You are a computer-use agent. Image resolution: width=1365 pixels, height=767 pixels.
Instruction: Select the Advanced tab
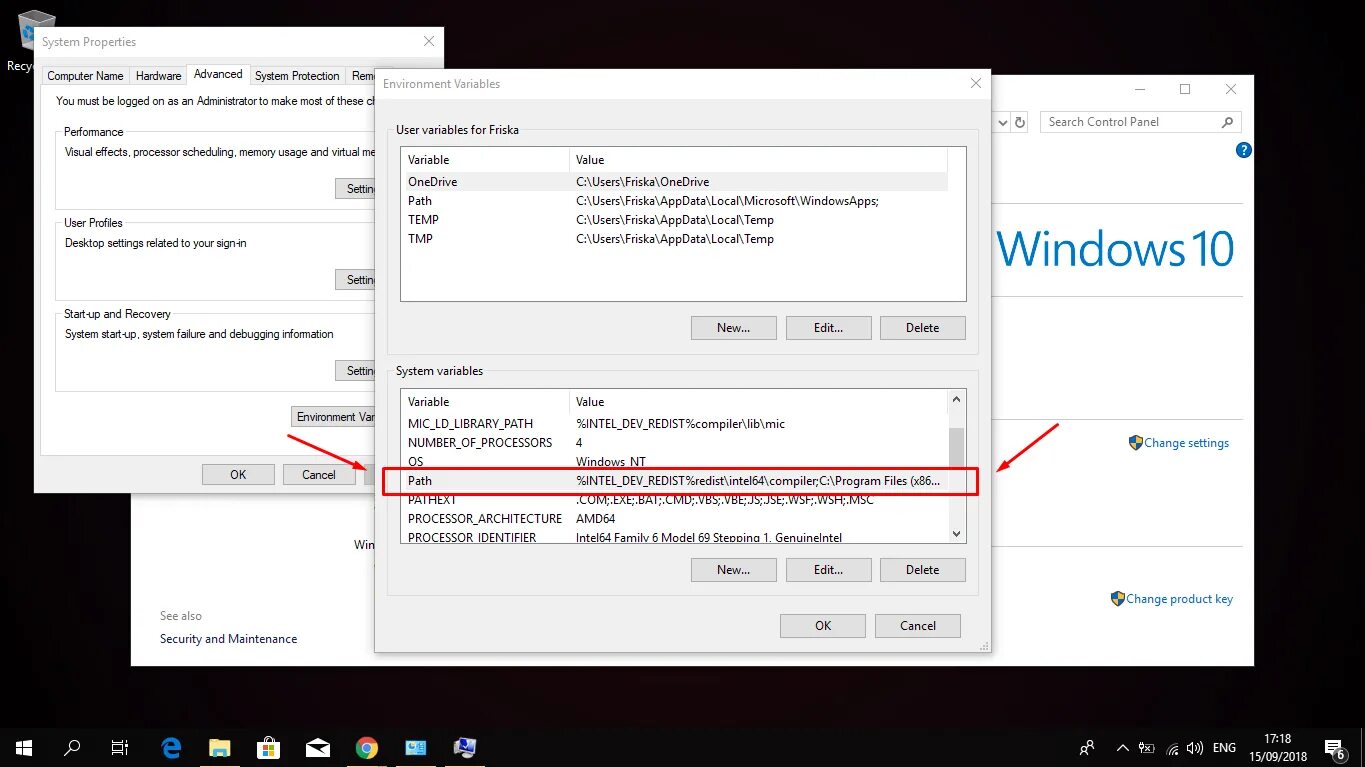coord(218,74)
